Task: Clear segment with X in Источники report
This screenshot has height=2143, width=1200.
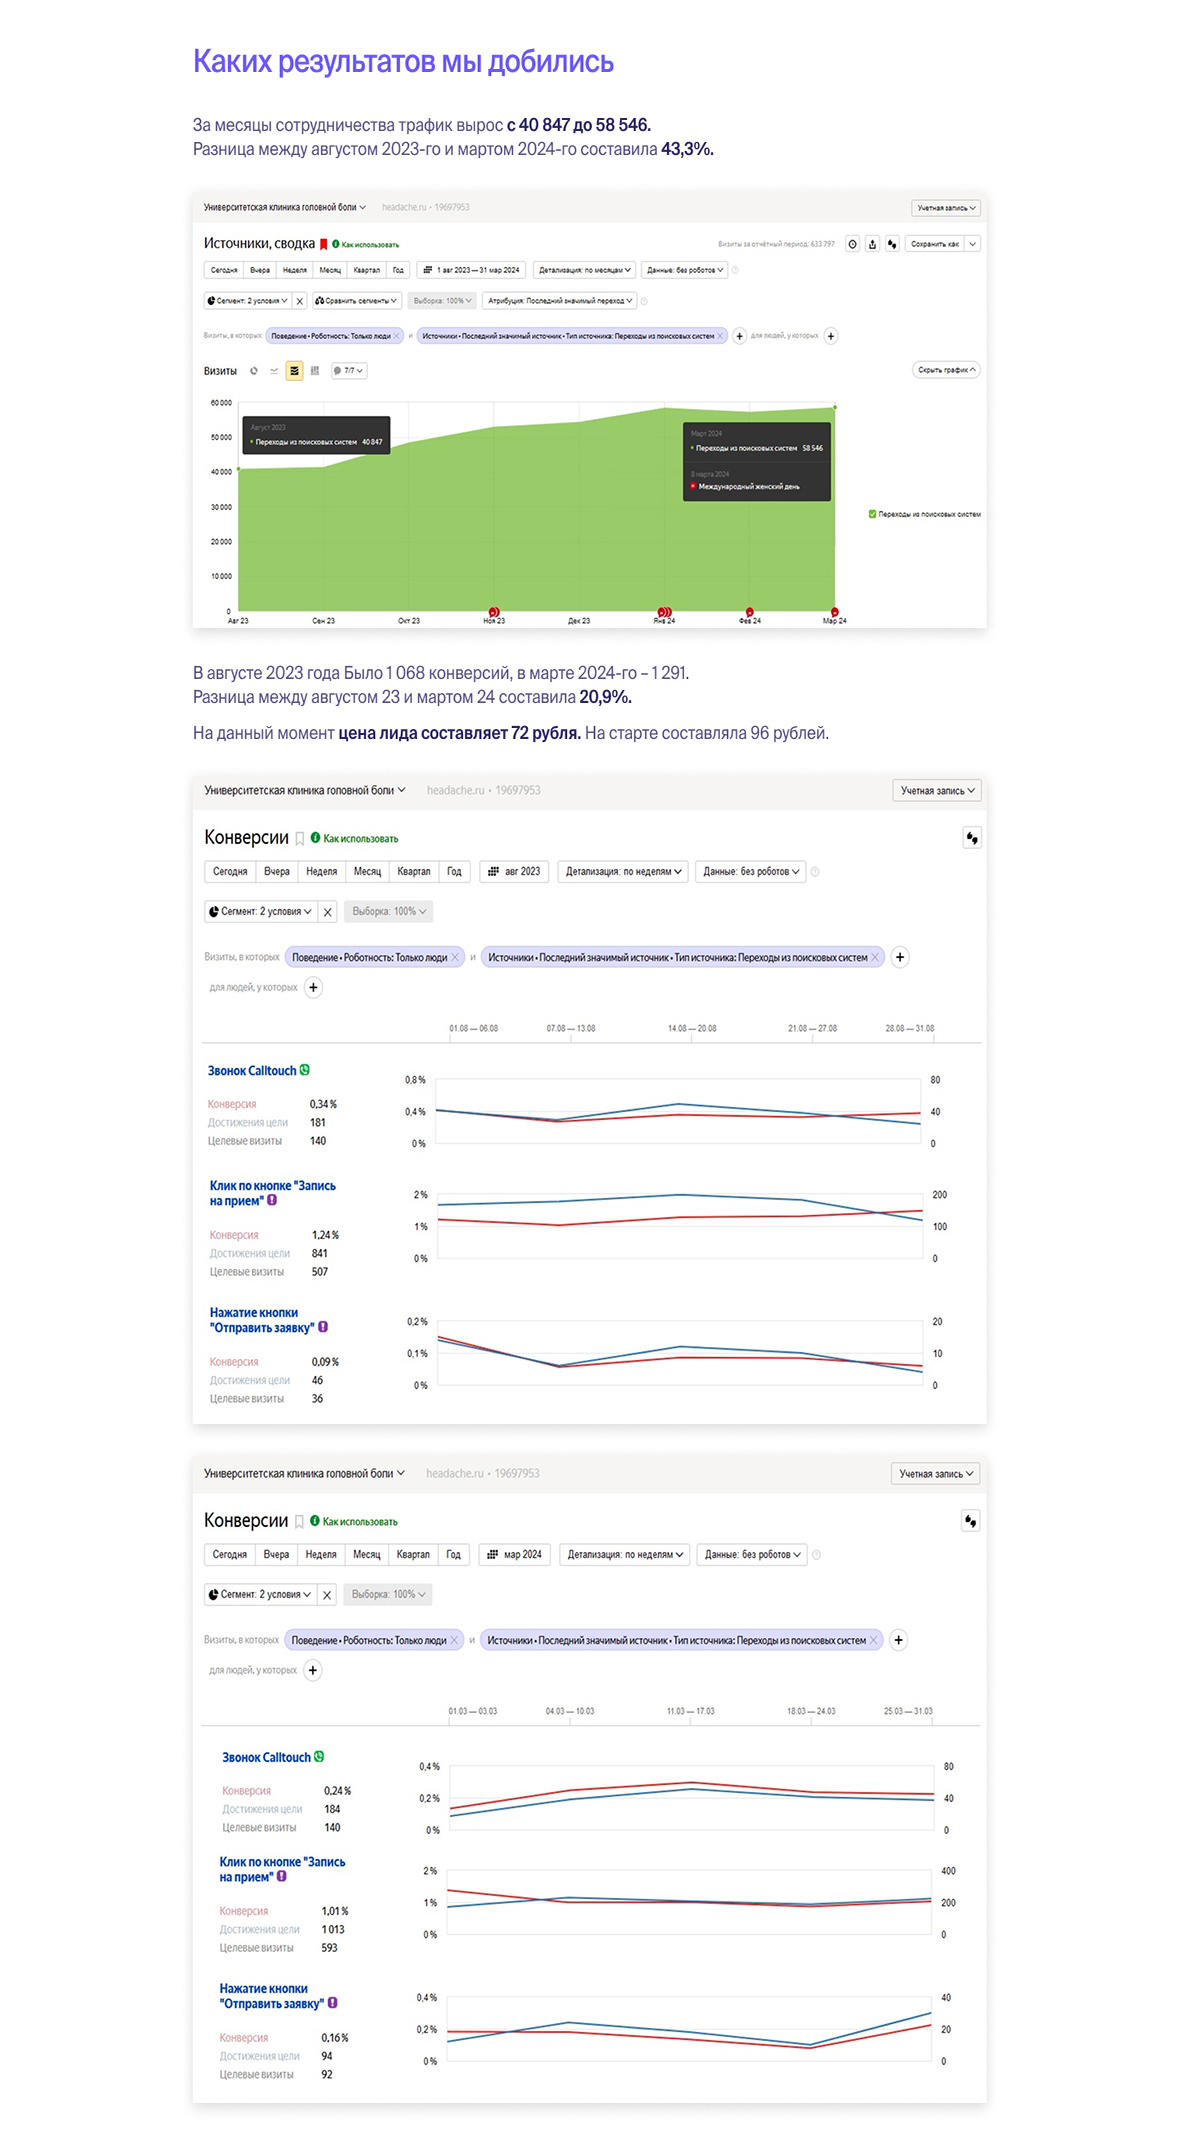Action: pos(299,301)
